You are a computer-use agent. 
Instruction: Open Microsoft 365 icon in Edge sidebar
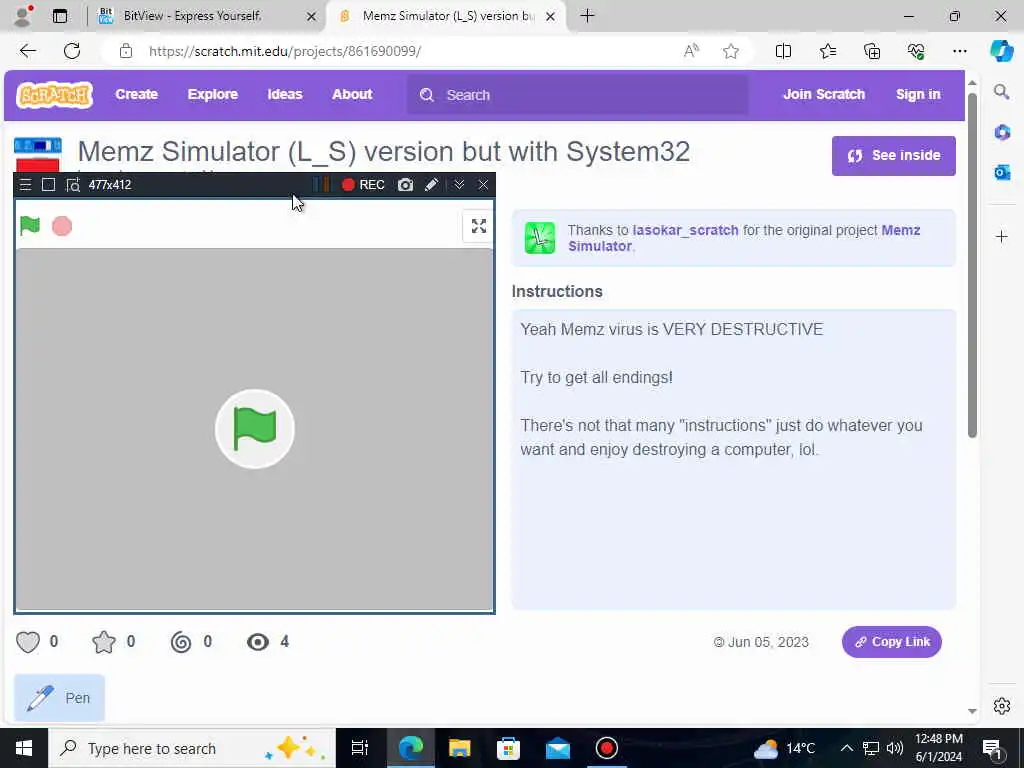click(x=1002, y=133)
